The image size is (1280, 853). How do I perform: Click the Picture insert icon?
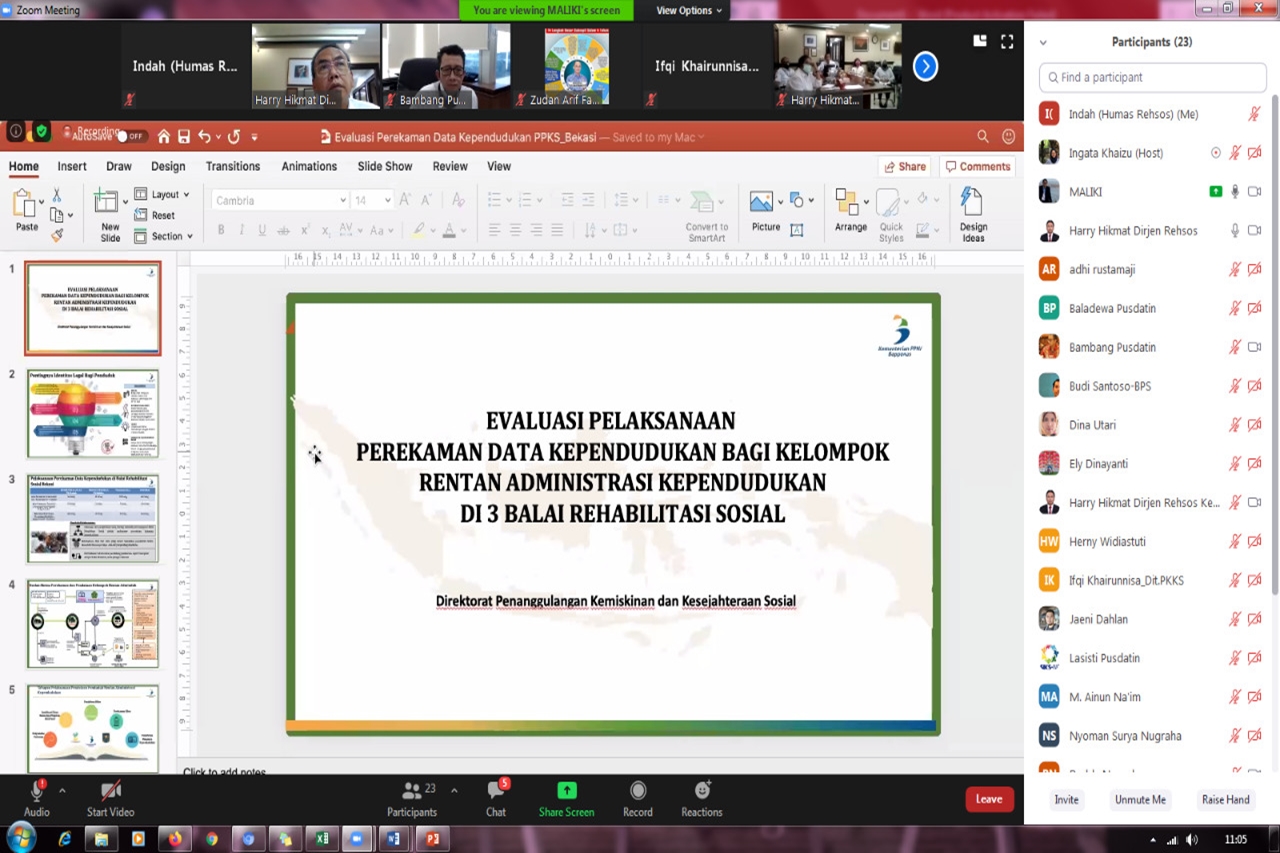tap(761, 203)
